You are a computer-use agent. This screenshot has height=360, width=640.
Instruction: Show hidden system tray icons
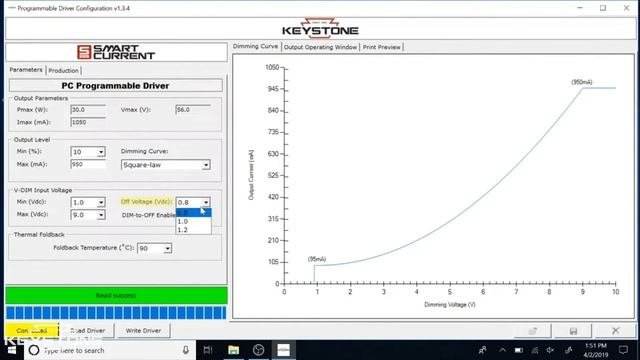click(502, 350)
